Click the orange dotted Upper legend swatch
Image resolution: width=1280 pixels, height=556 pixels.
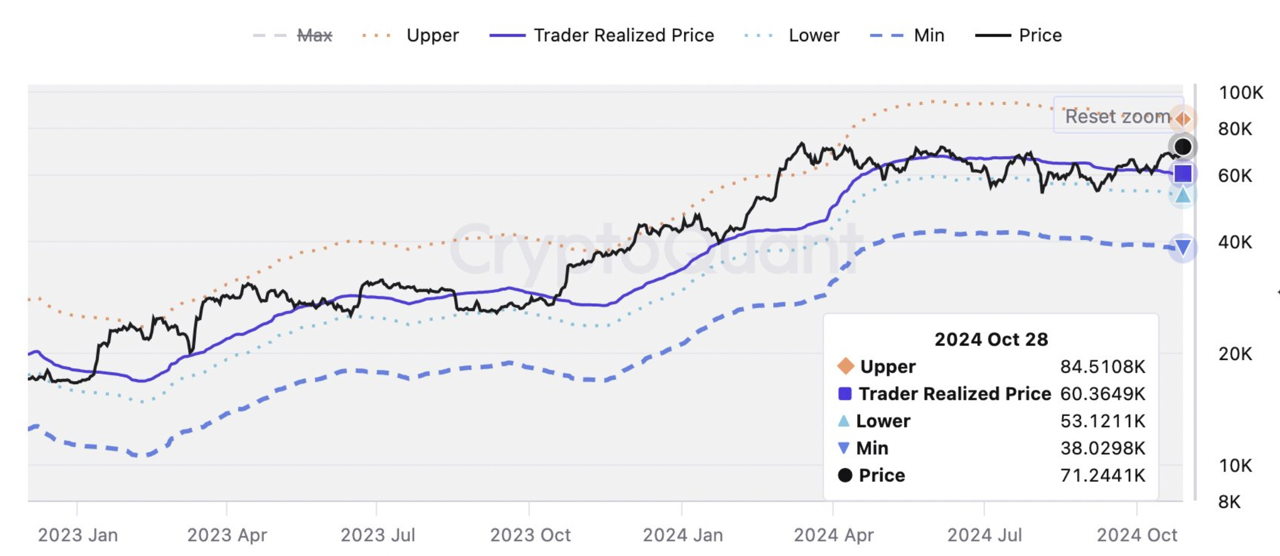(377, 35)
